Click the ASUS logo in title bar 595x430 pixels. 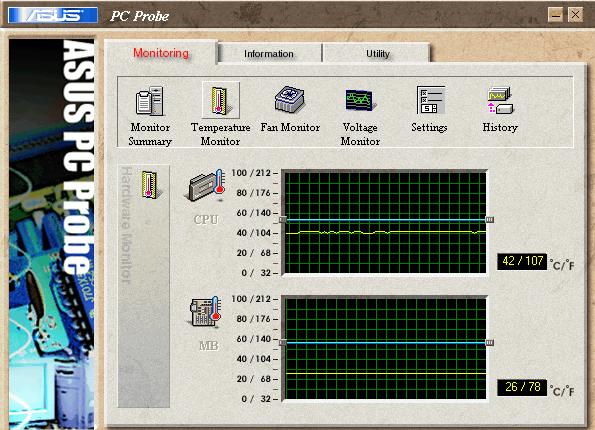[53, 15]
